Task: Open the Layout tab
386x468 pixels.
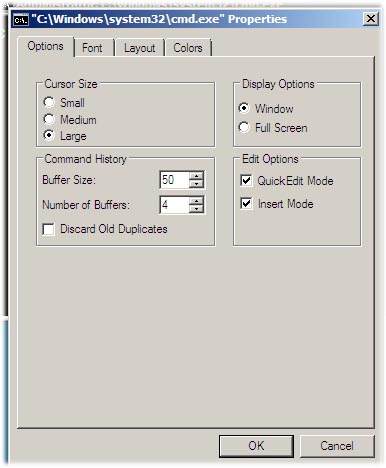Action: (139, 48)
